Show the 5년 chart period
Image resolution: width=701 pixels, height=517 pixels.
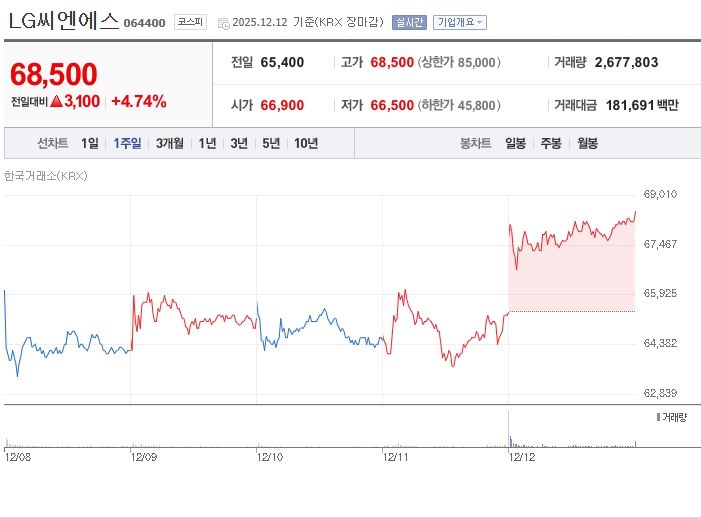271,143
